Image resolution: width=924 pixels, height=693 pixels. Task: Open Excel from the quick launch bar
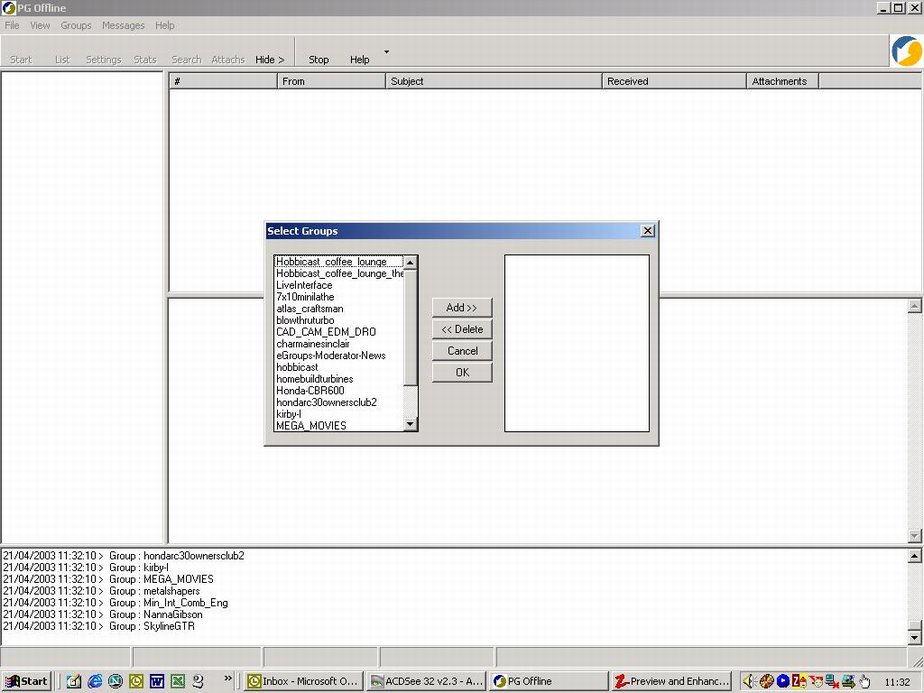(x=178, y=681)
